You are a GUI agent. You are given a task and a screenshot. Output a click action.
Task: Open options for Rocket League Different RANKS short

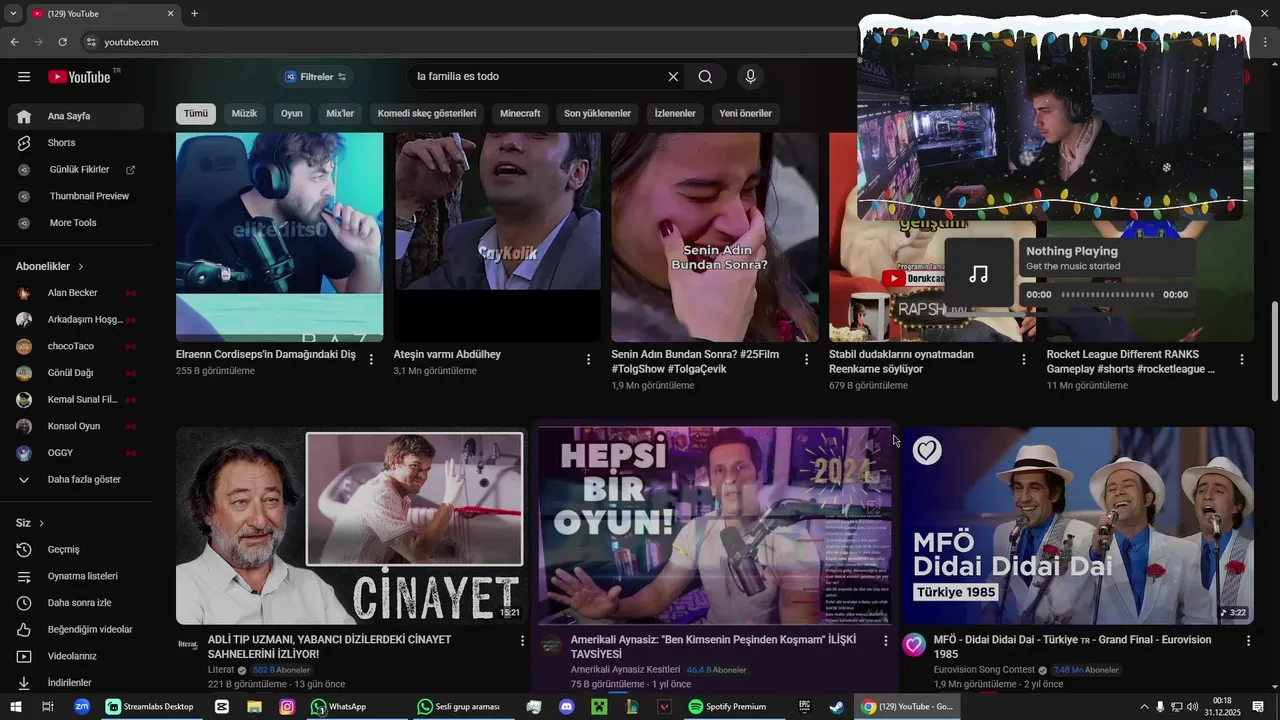click(x=1242, y=359)
